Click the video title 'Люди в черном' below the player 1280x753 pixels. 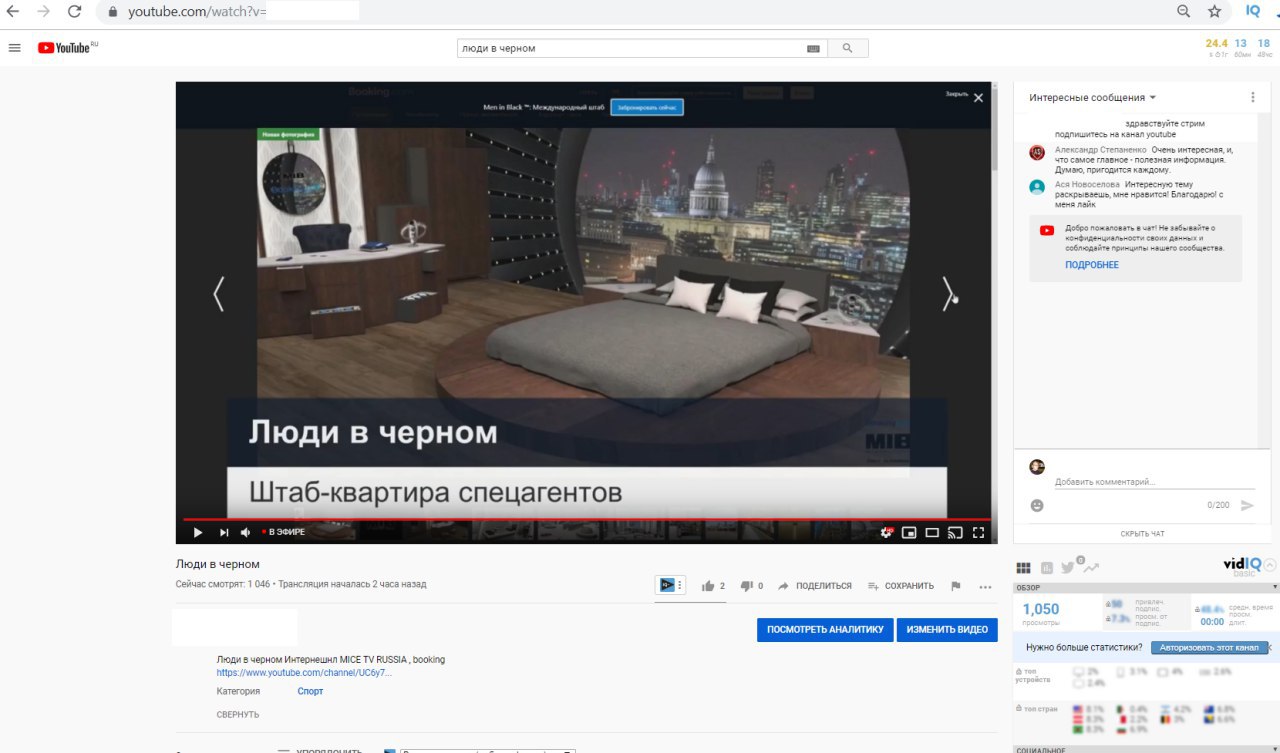[218, 564]
